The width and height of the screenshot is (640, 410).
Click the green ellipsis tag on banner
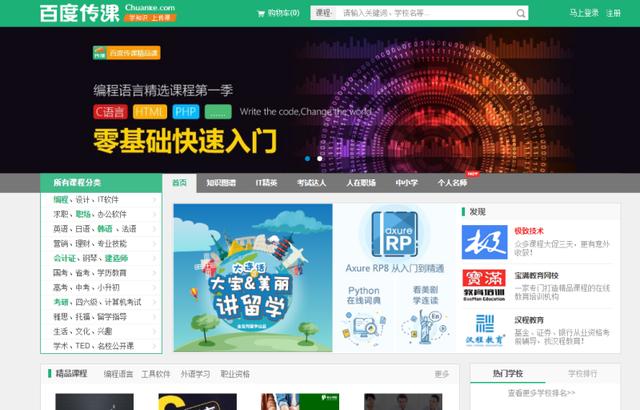point(218,112)
